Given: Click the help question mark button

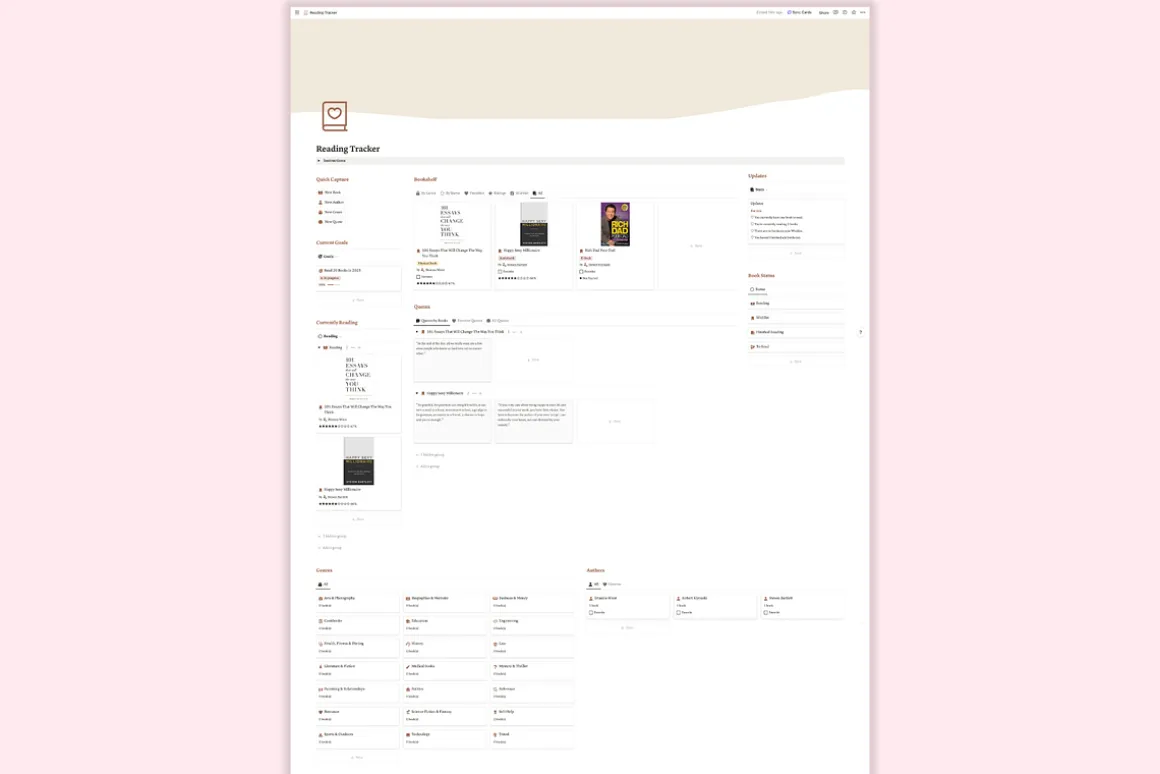Looking at the screenshot, I should click(x=860, y=332).
